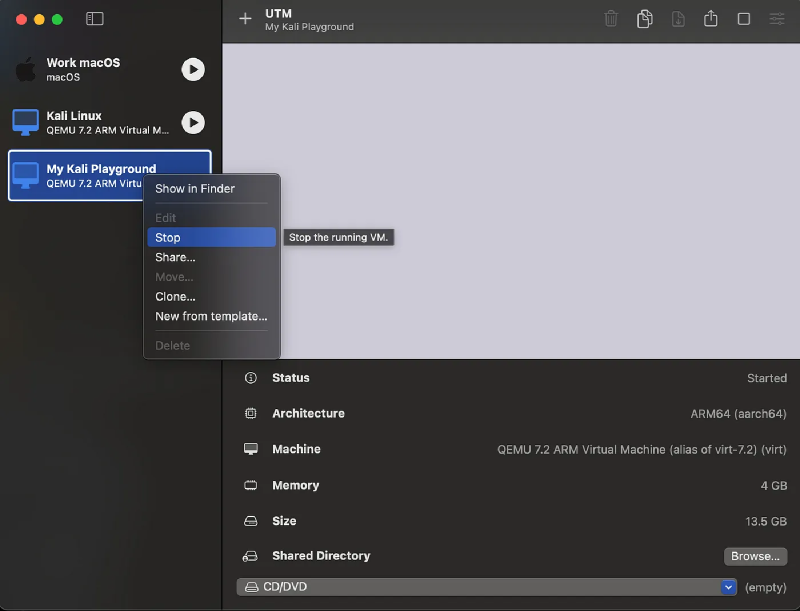Select New from template... option
800x611 pixels.
pyautogui.click(x=211, y=316)
